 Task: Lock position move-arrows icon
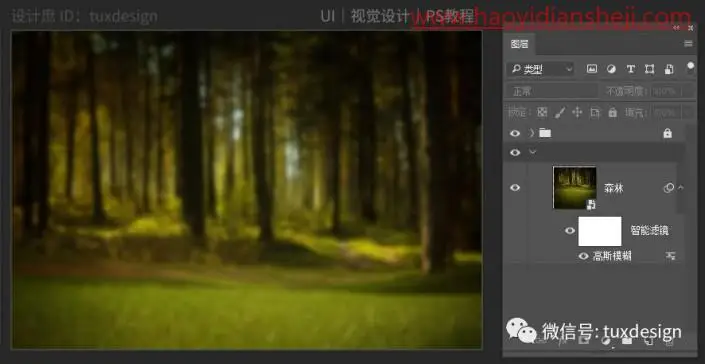pyautogui.click(x=577, y=112)
